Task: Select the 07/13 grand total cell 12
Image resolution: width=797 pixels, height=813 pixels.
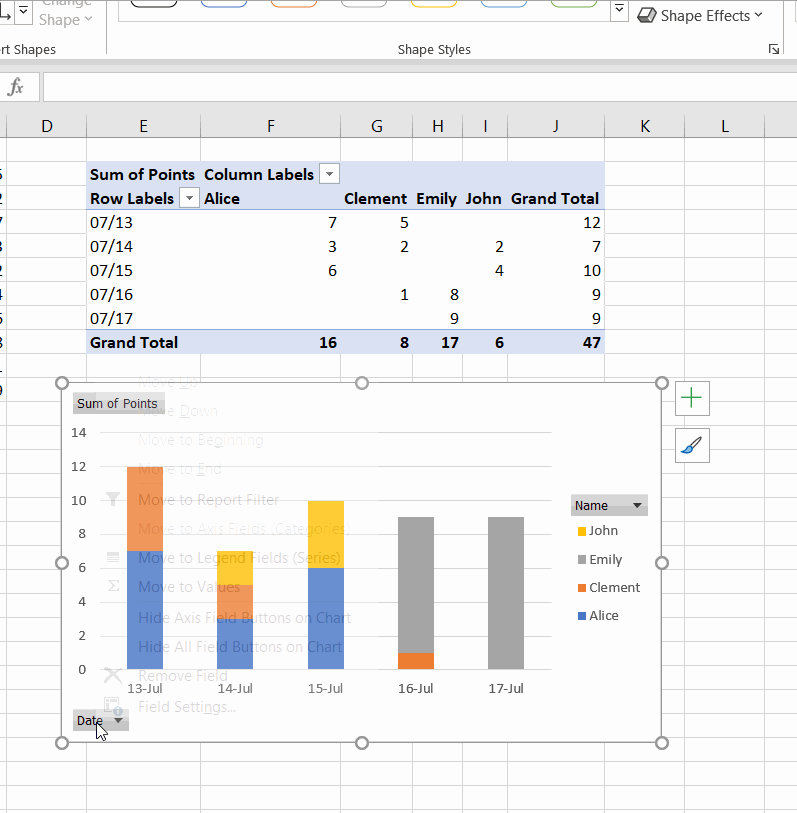Action: click(556, 222)
